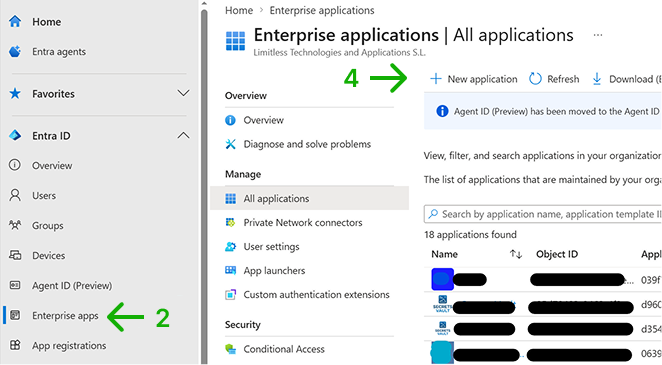Image resolution: width=662 pixels, height=365 pixels.
Task: Click the Object ID column header
Action: pyautogui.click(x=557, y=254)
